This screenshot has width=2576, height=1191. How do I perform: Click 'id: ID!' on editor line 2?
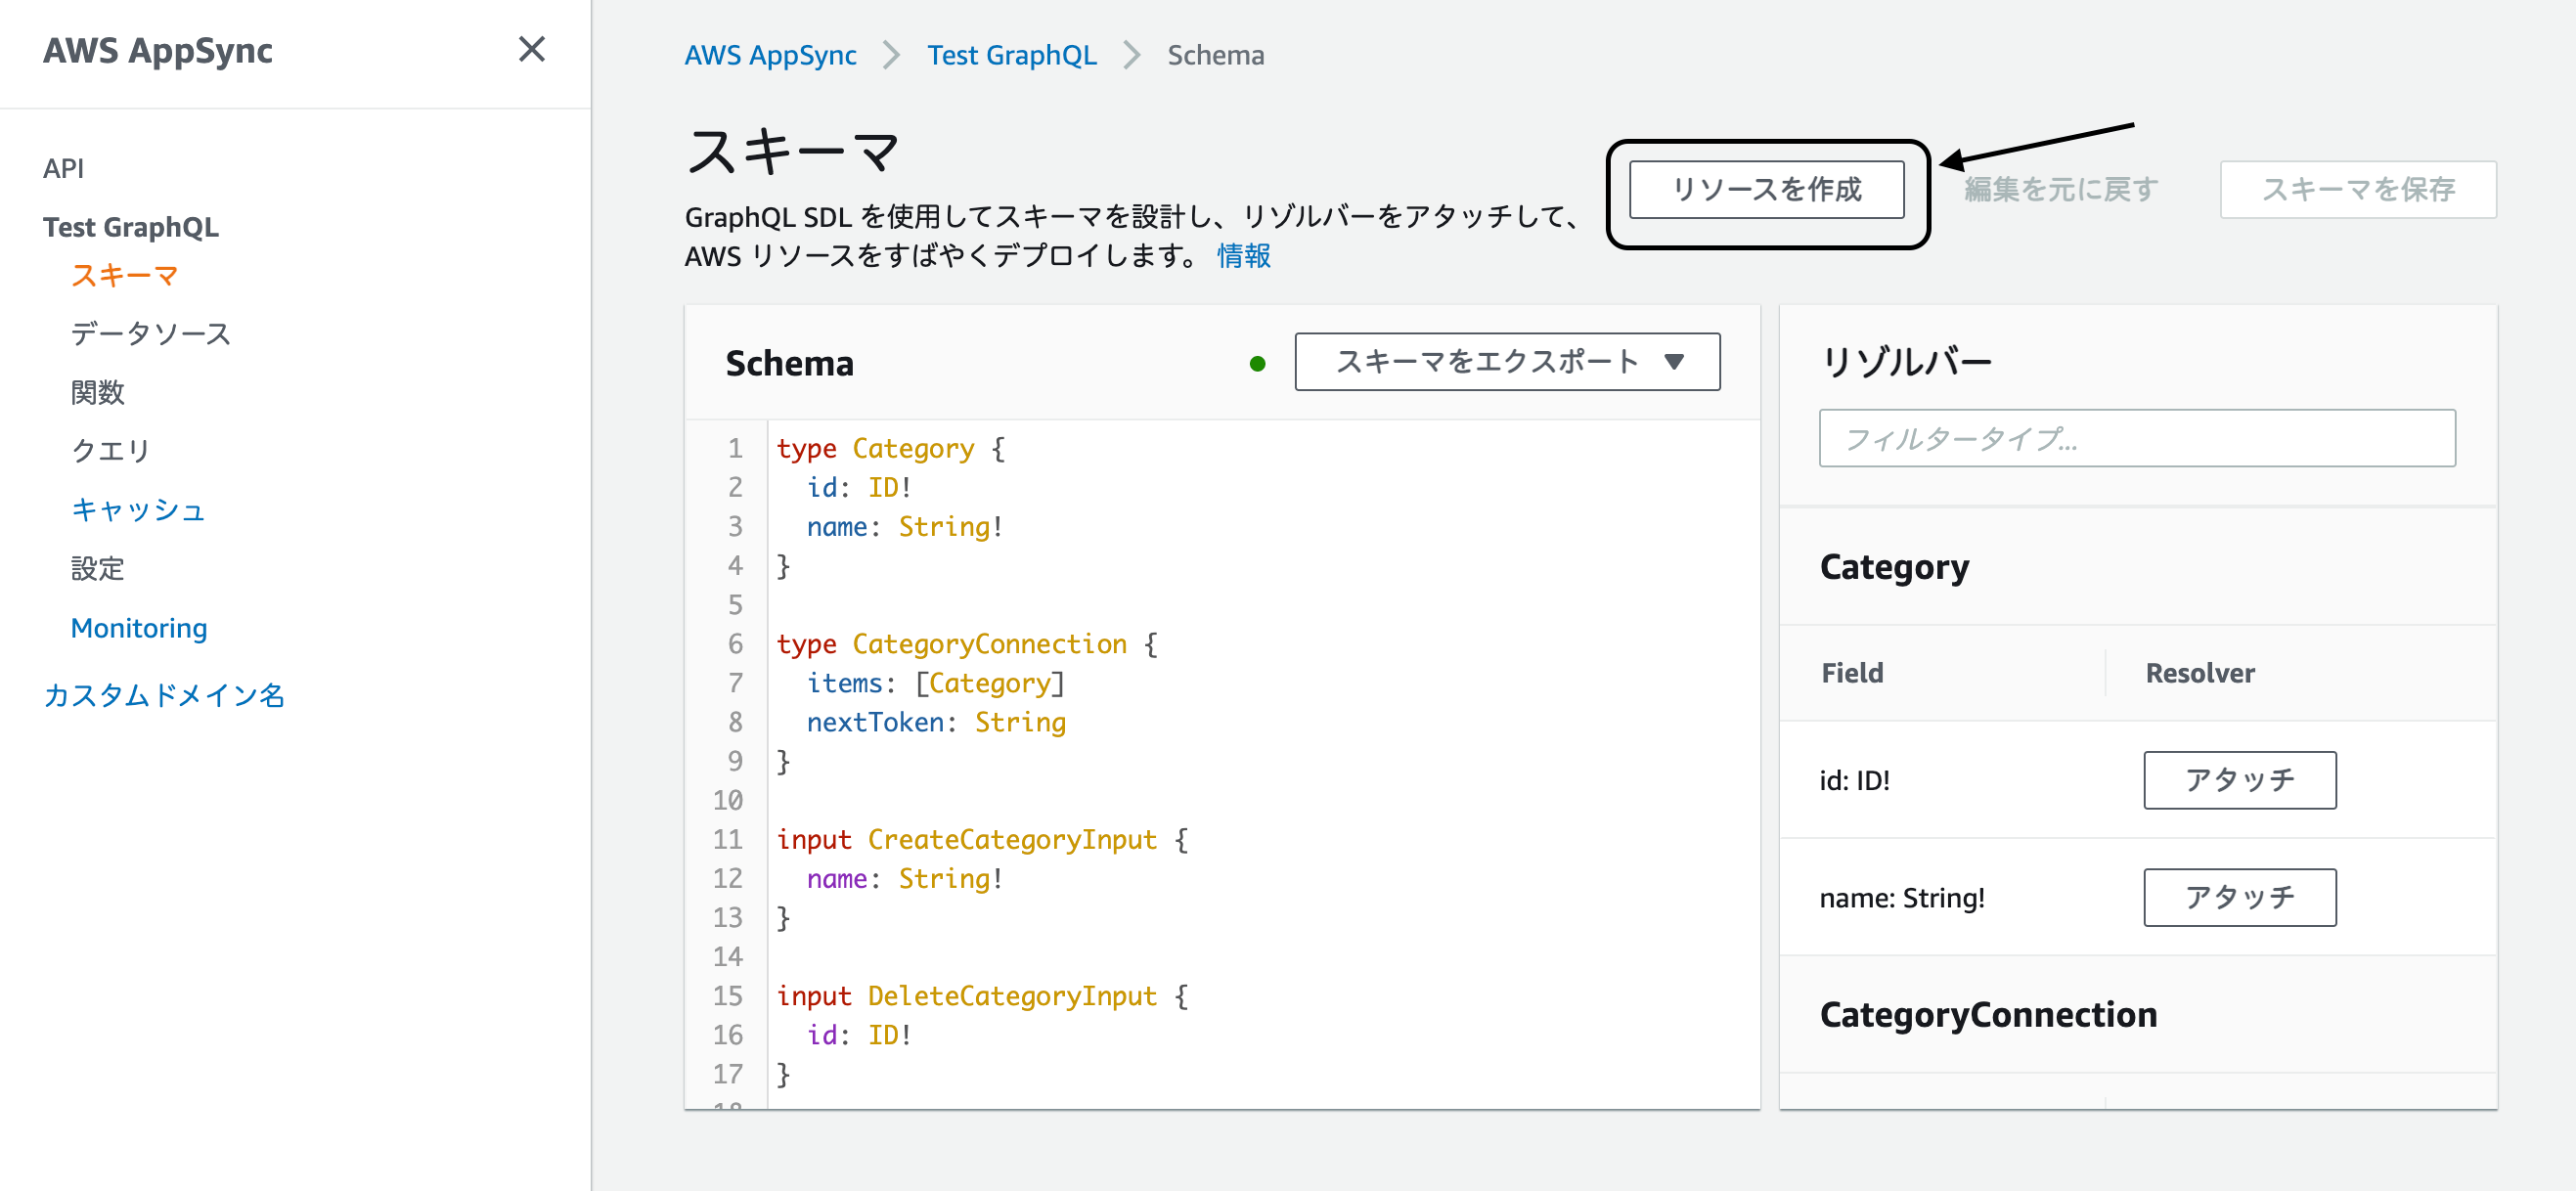(859, 488)
